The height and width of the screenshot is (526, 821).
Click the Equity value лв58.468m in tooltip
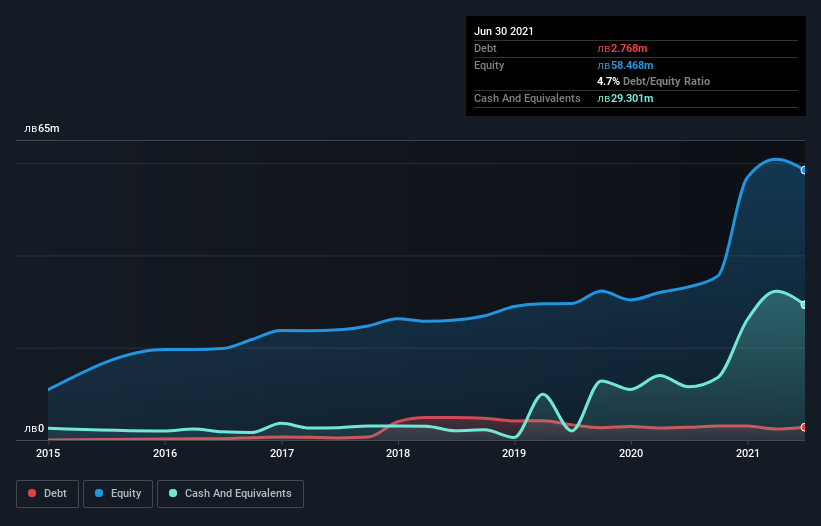coord(625,65)
